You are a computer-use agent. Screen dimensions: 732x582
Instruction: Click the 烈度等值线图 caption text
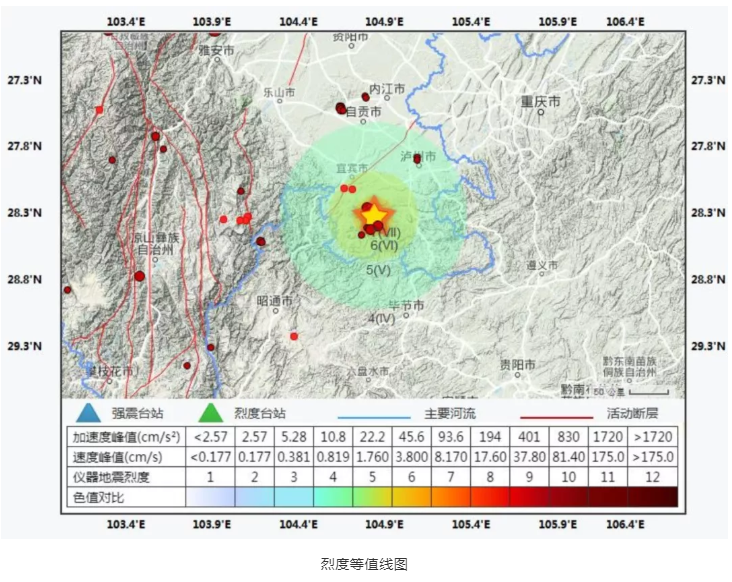[x=364, y=564]
